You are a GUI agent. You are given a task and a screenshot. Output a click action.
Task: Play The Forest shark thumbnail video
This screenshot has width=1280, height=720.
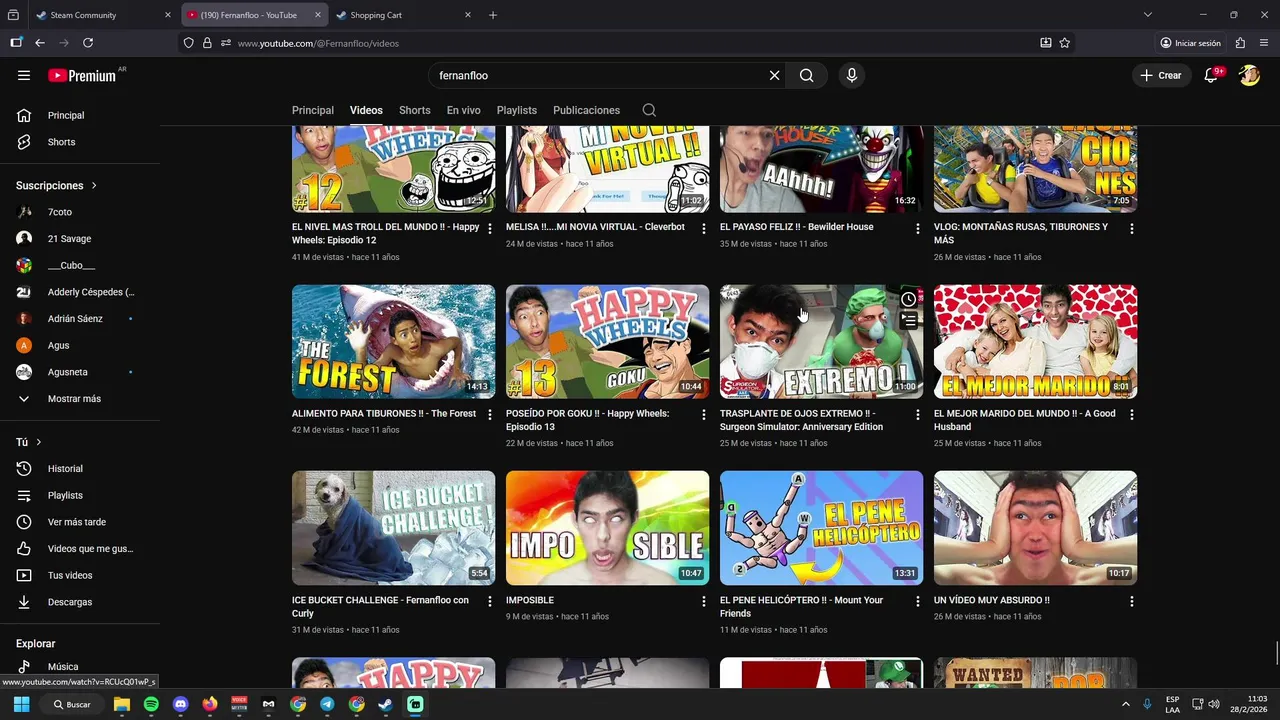[x=393, y=342]
